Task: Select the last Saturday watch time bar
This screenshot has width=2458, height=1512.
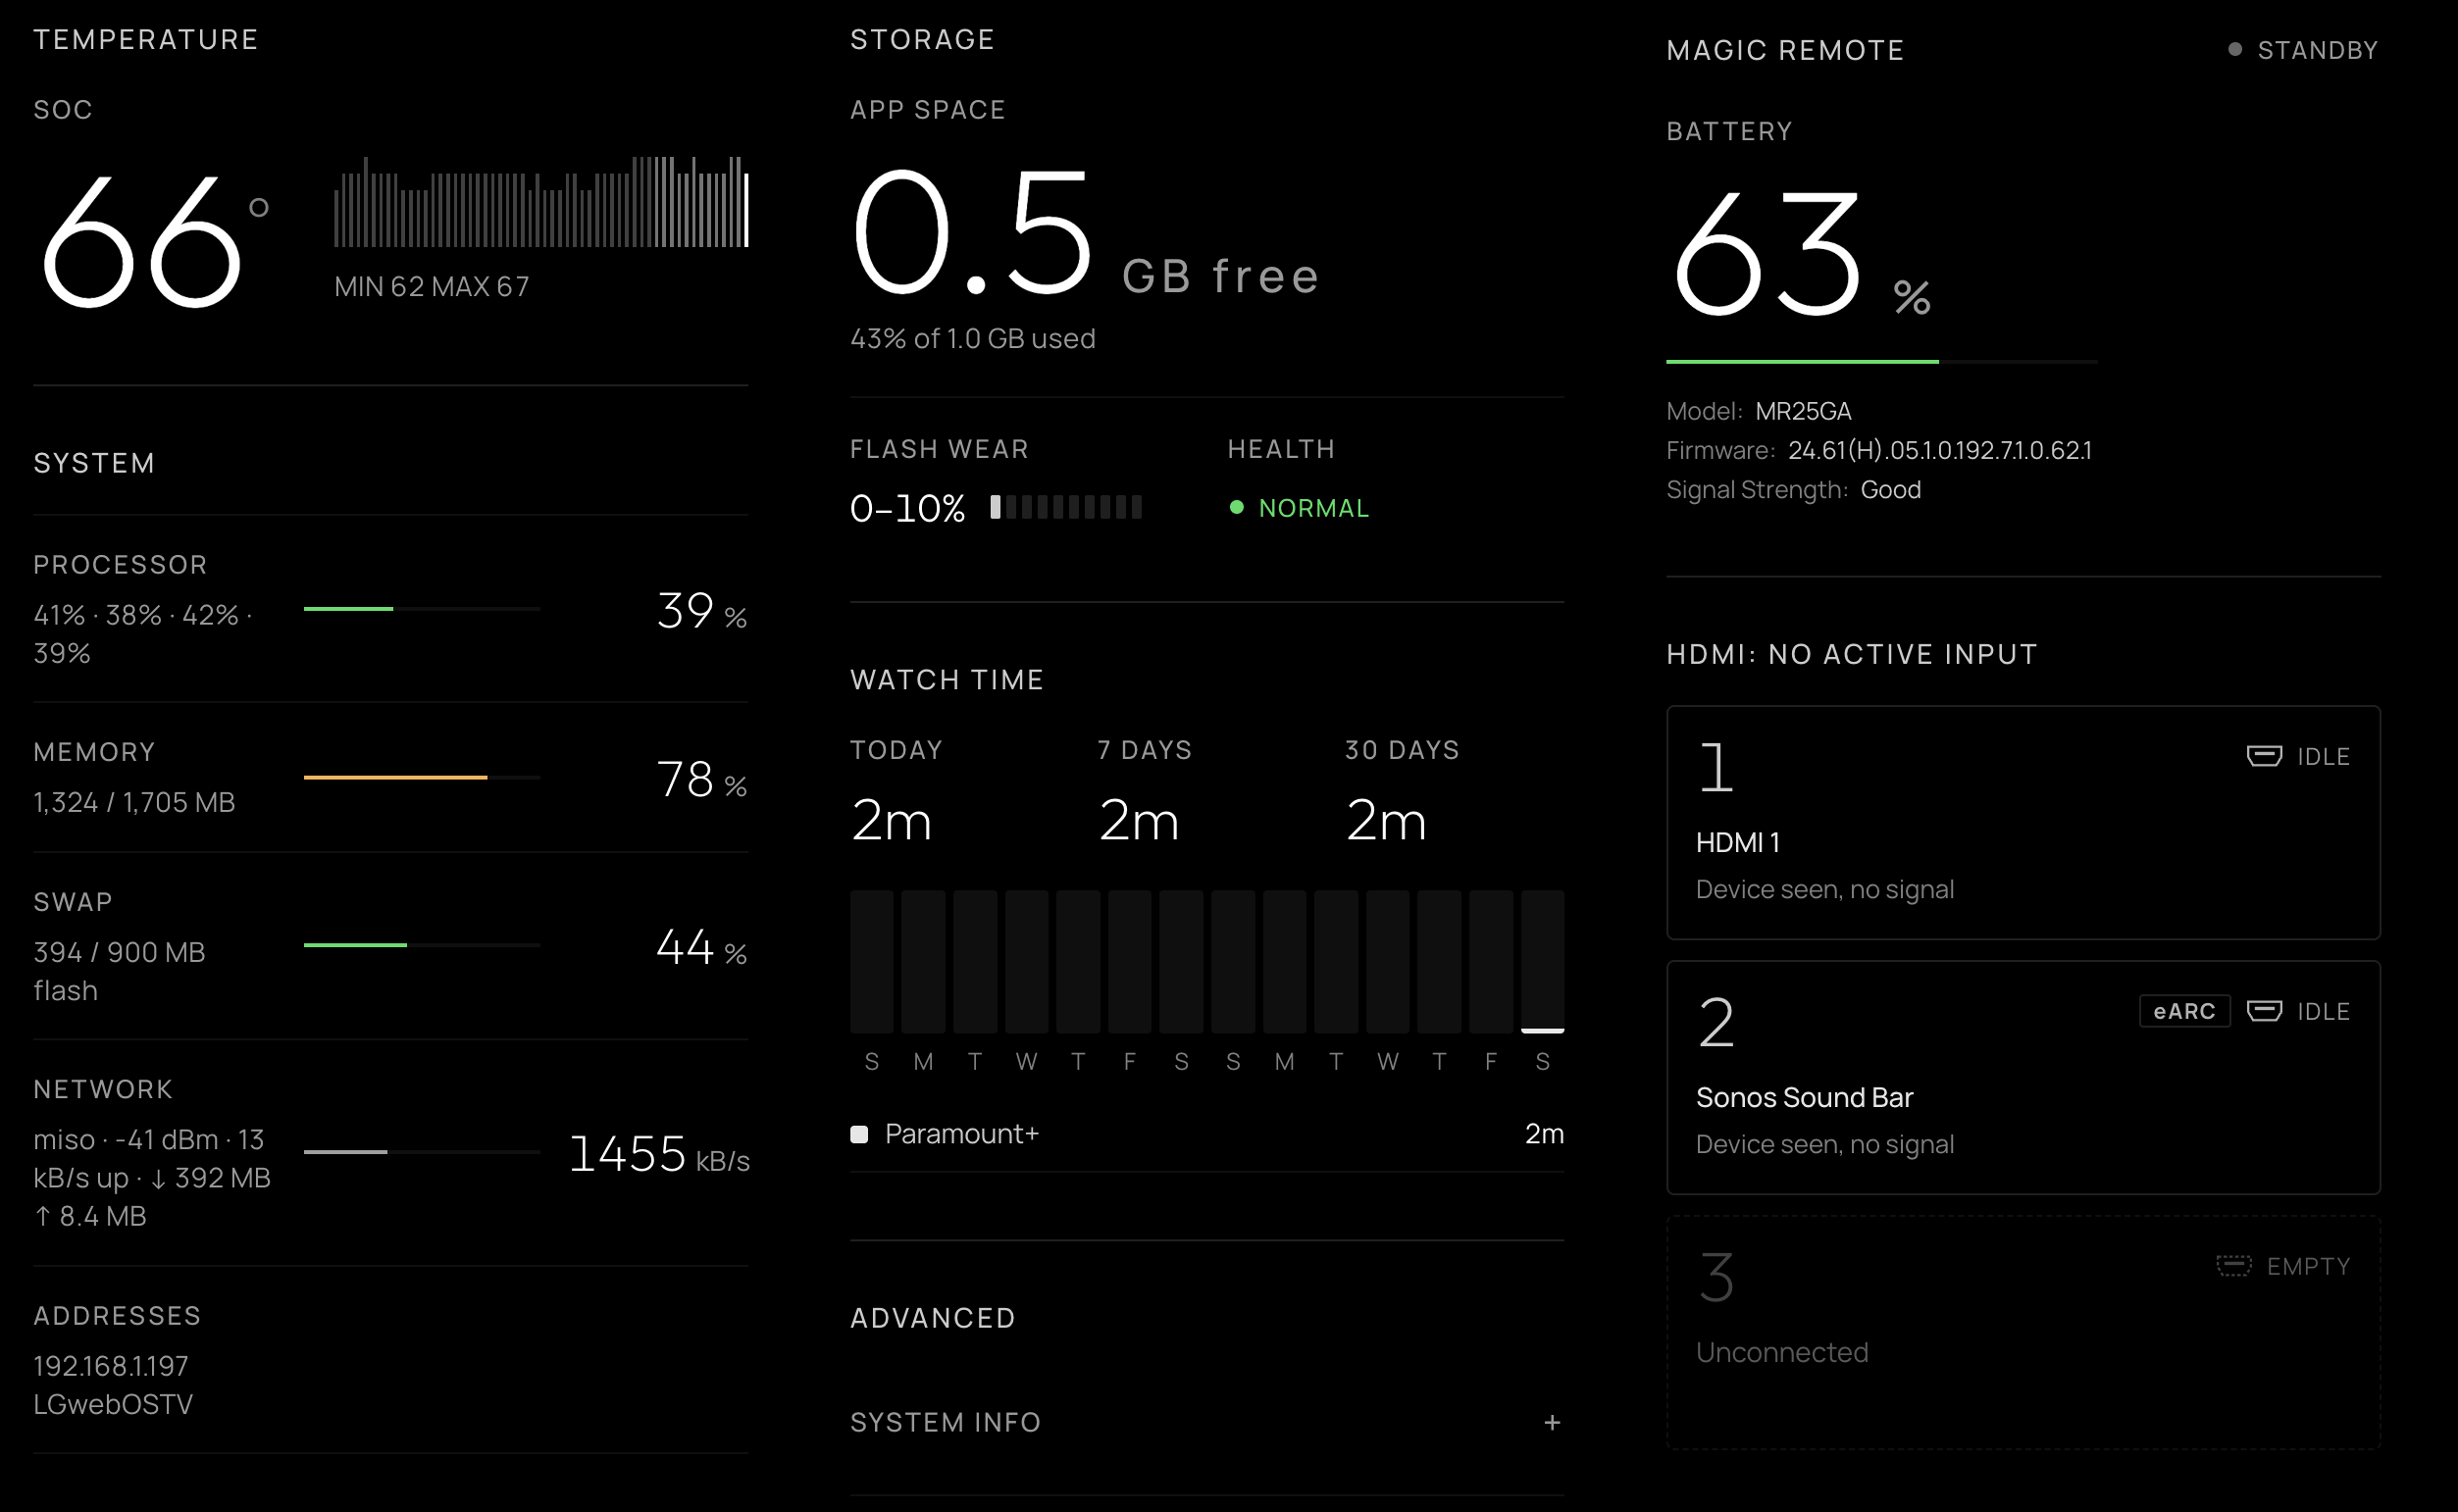Action: [1542, 961]
